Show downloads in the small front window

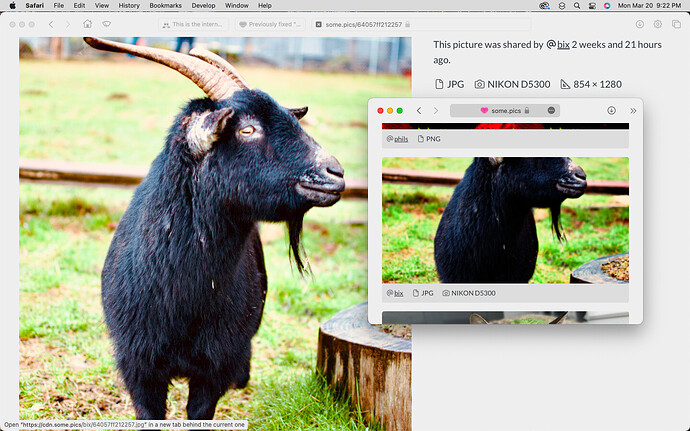[x=611, y=111]
